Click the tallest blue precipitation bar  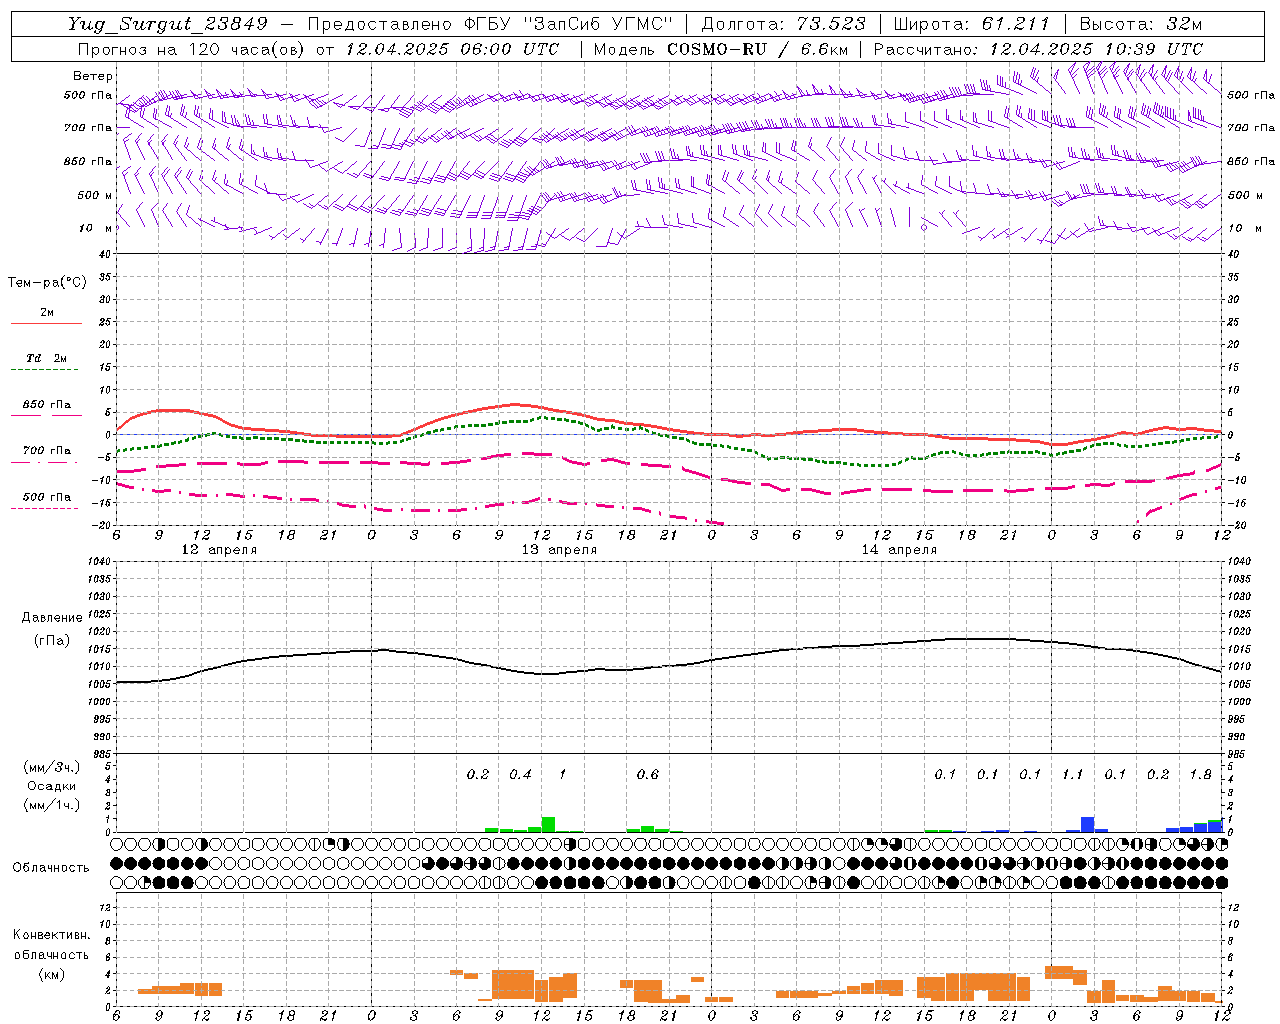pos(1087,825)
